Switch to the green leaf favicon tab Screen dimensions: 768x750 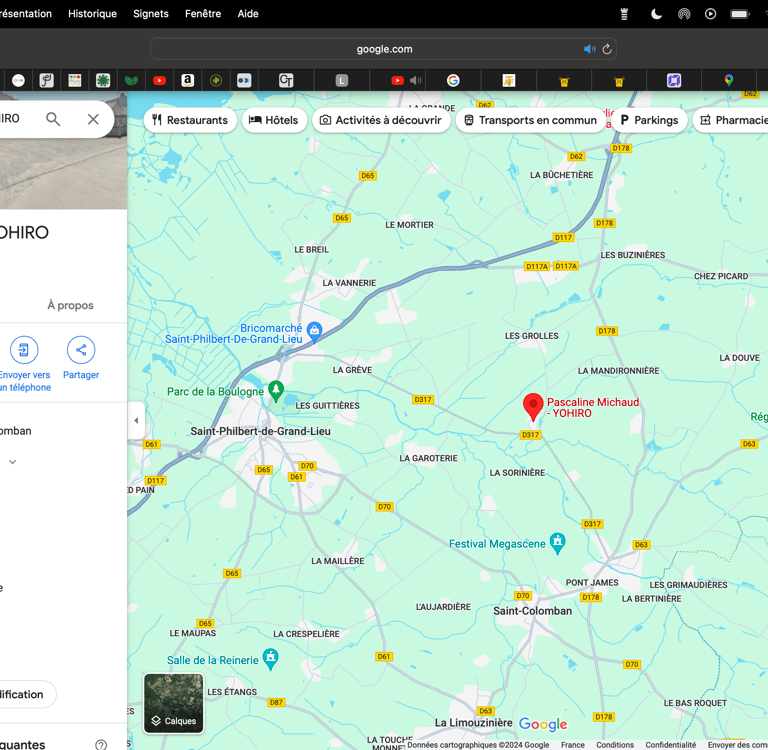click(131, 80)
